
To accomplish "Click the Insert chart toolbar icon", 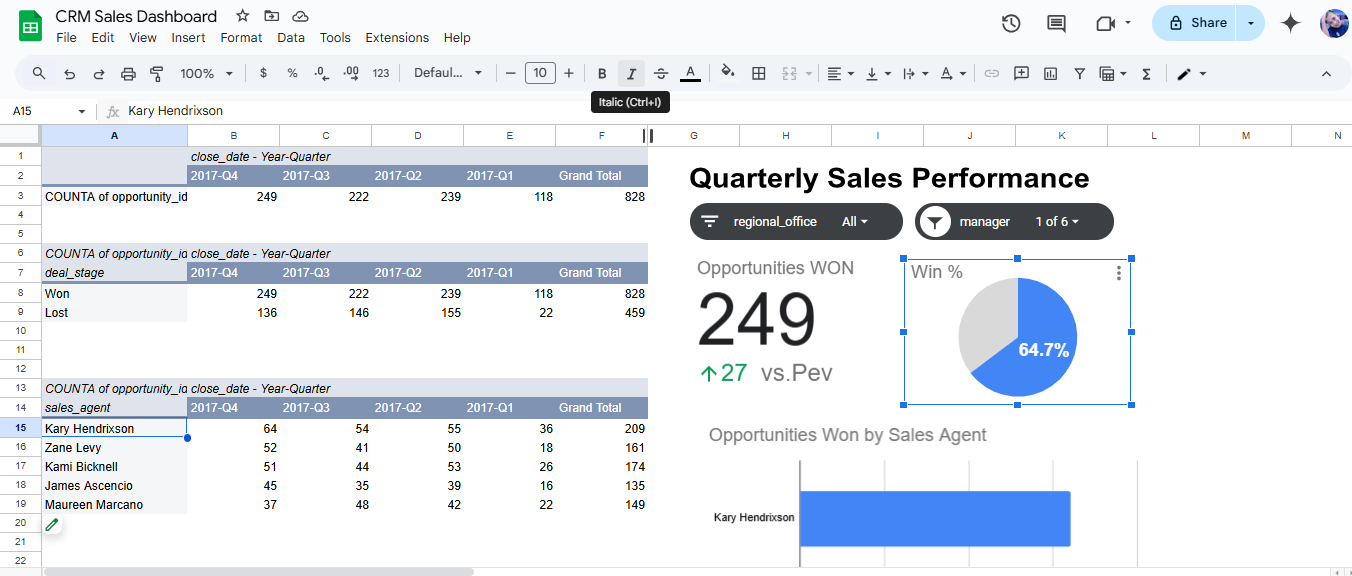I will pyautogui.click(x=1050, y=73).
